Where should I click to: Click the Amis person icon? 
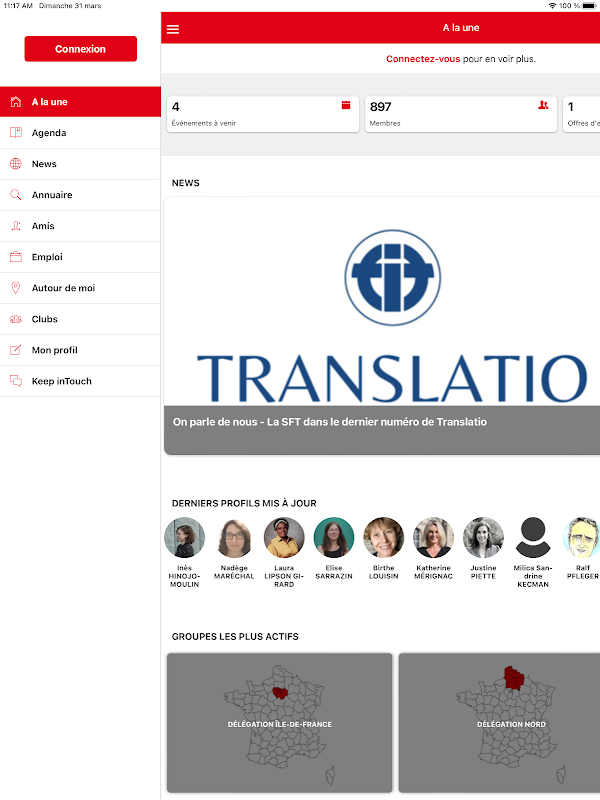point(16,226)
